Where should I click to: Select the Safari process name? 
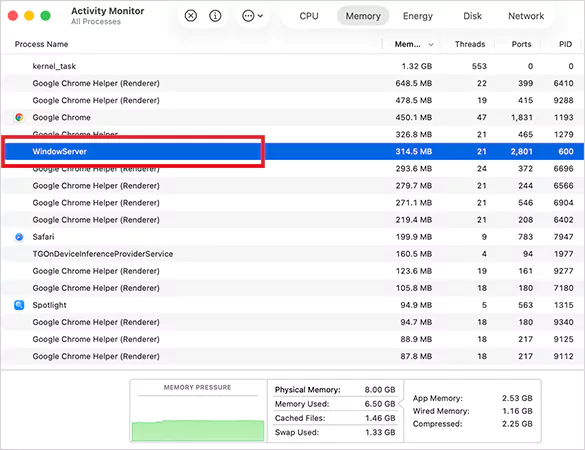tap(43, 237)
